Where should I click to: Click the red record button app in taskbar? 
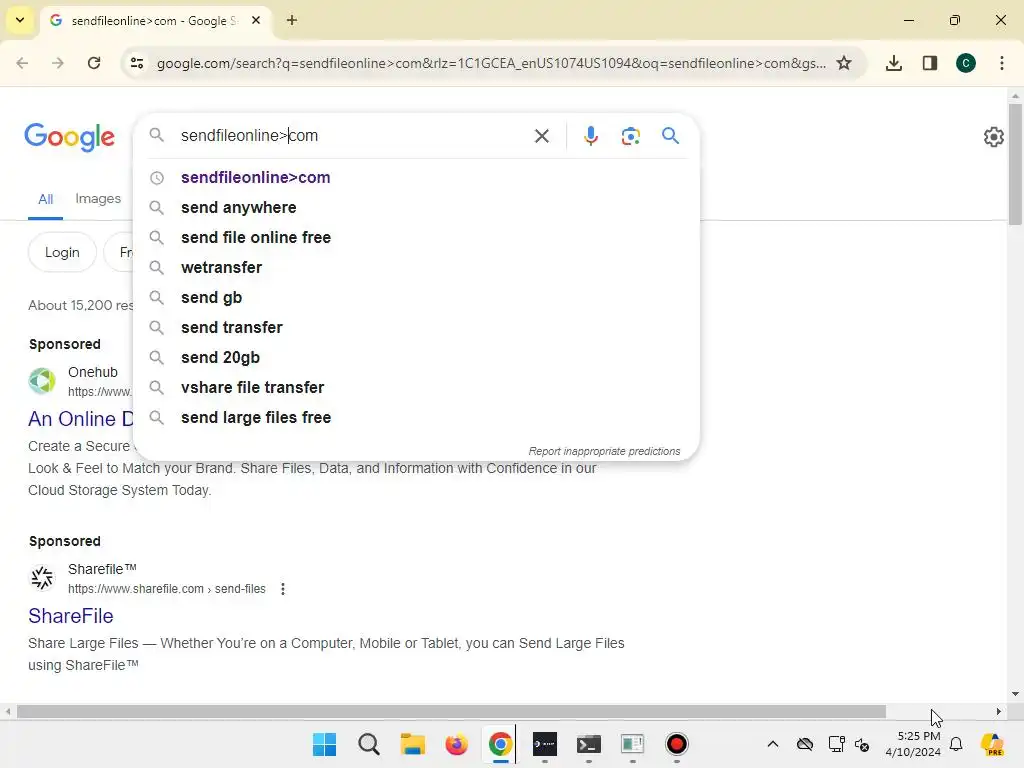pyautogui.click(x=677, y=744)
